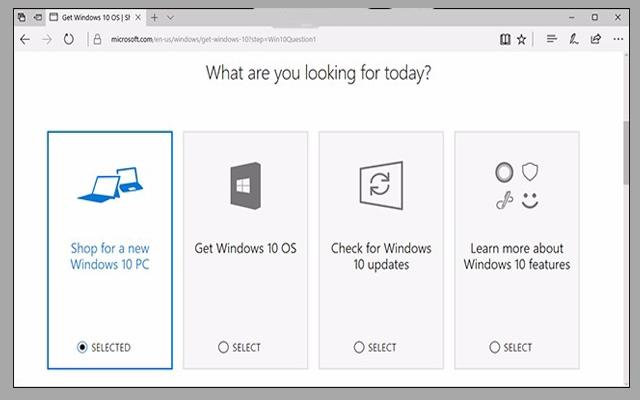Click Learn more about Windows 10 features title
Image resolution: width=640 pixels, height=400 pixels.
(x=517, y=256)
